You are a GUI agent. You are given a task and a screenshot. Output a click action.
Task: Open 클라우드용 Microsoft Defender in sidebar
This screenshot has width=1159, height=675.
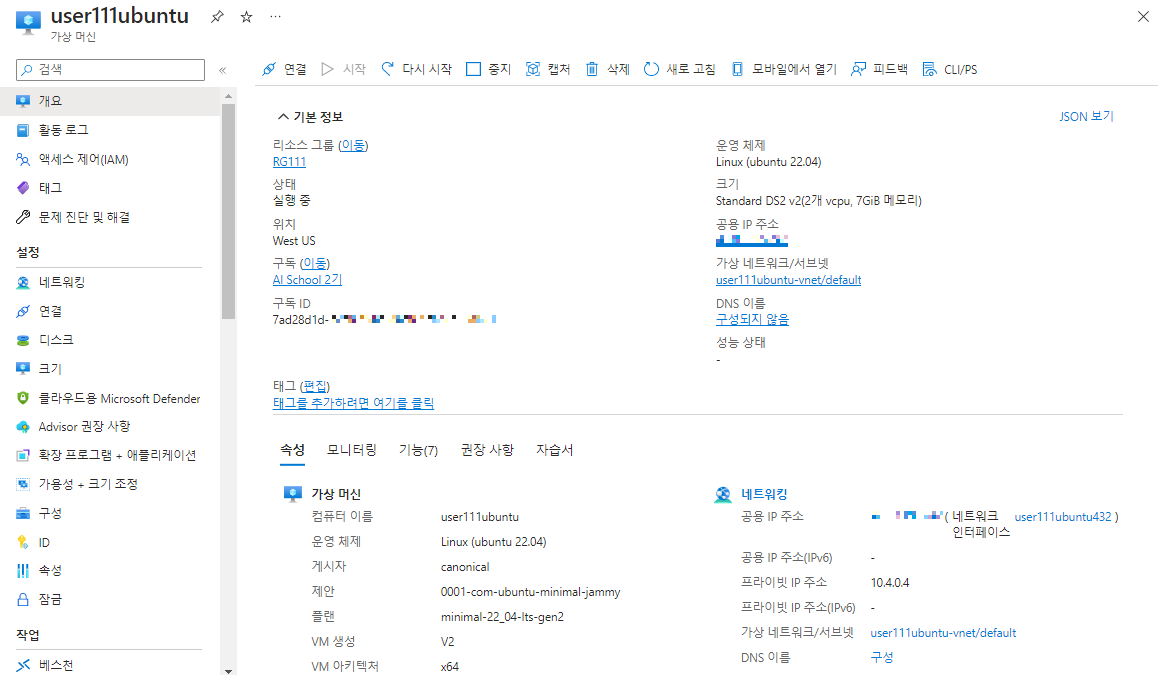(110, 398)
